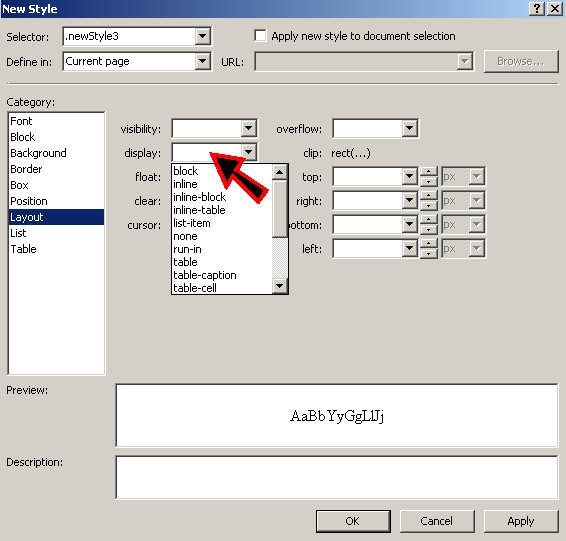The image size is (566, 541).
Task: Click the display list scrollbar thumb
Action: coord(279,209)
